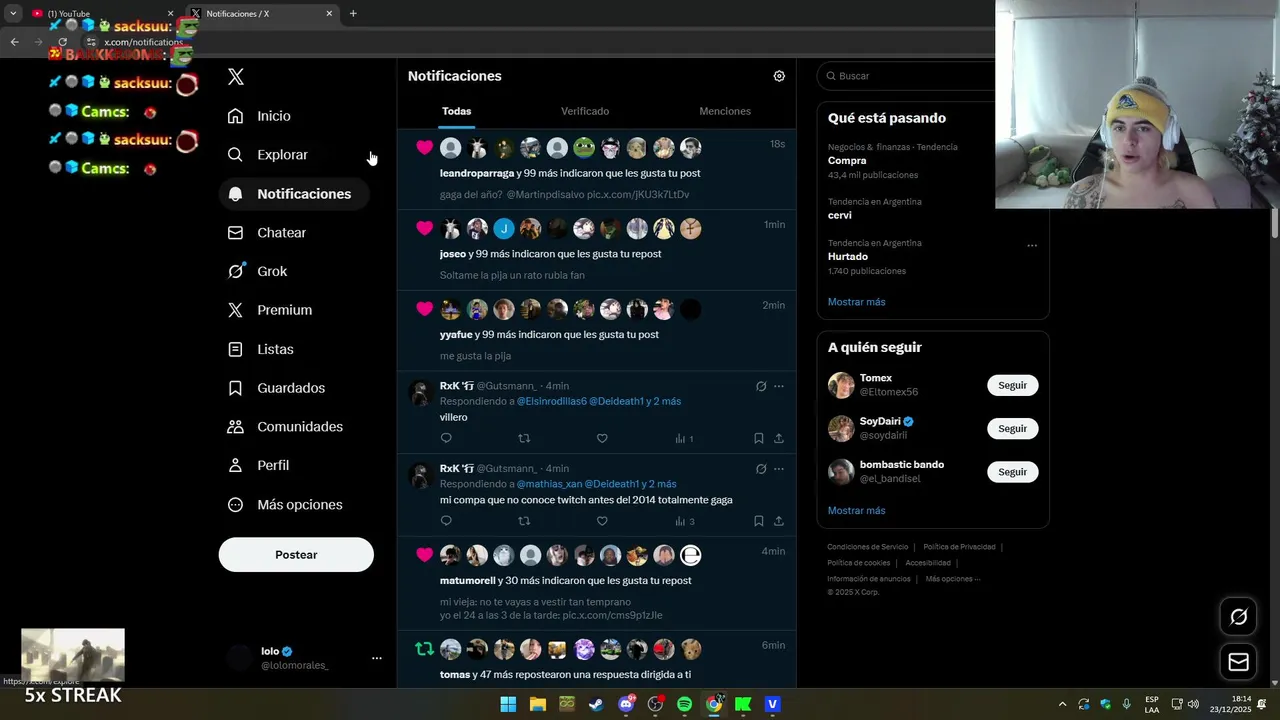
Task: Click the Perfil icon in the sidebar
Action: pos(236,466)
